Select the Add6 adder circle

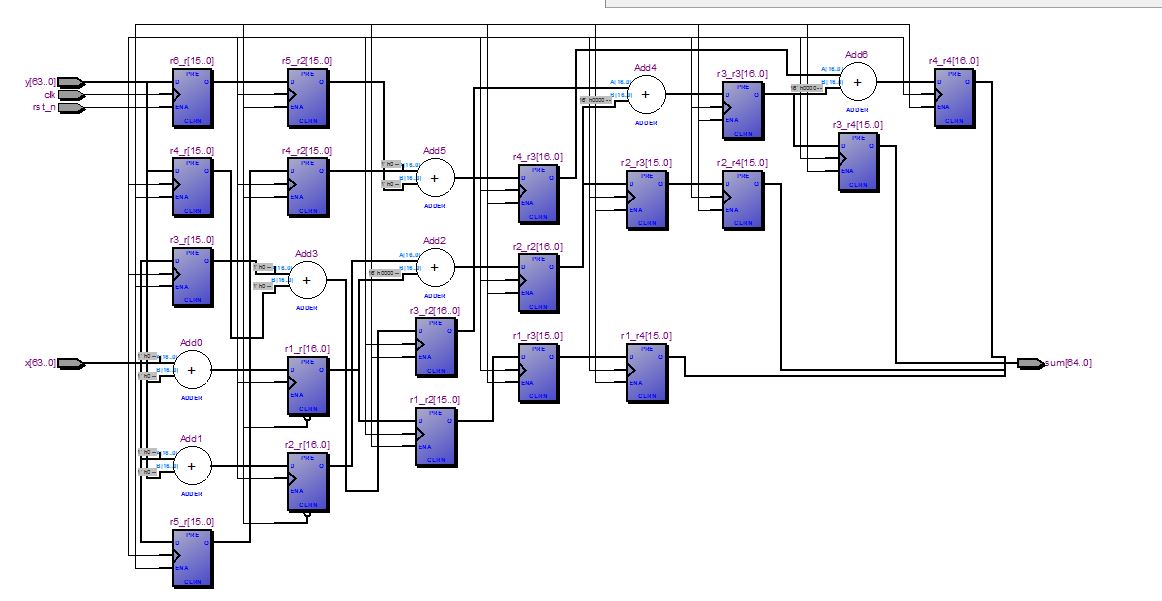[x=857, y=82]
